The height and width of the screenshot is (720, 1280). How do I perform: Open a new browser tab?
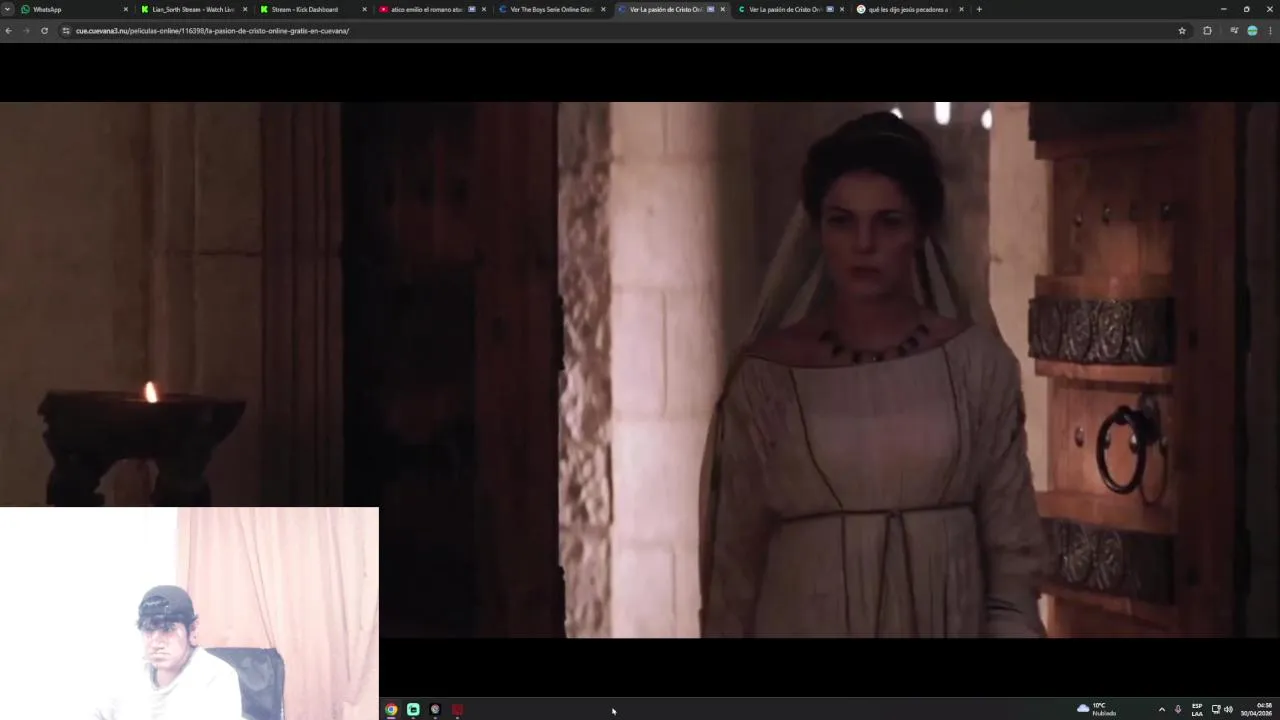(x=979, y=9)
